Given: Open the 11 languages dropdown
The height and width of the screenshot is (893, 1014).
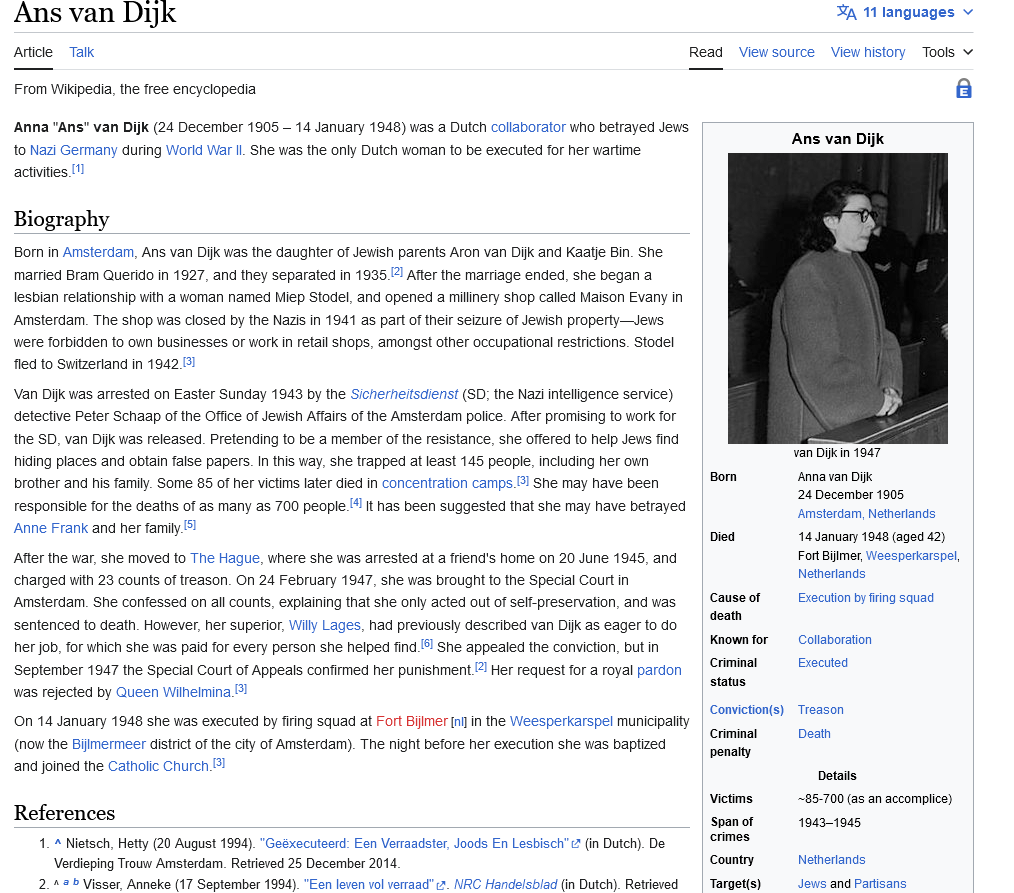Looking at the screenshot, I should (x=905, y=12).
